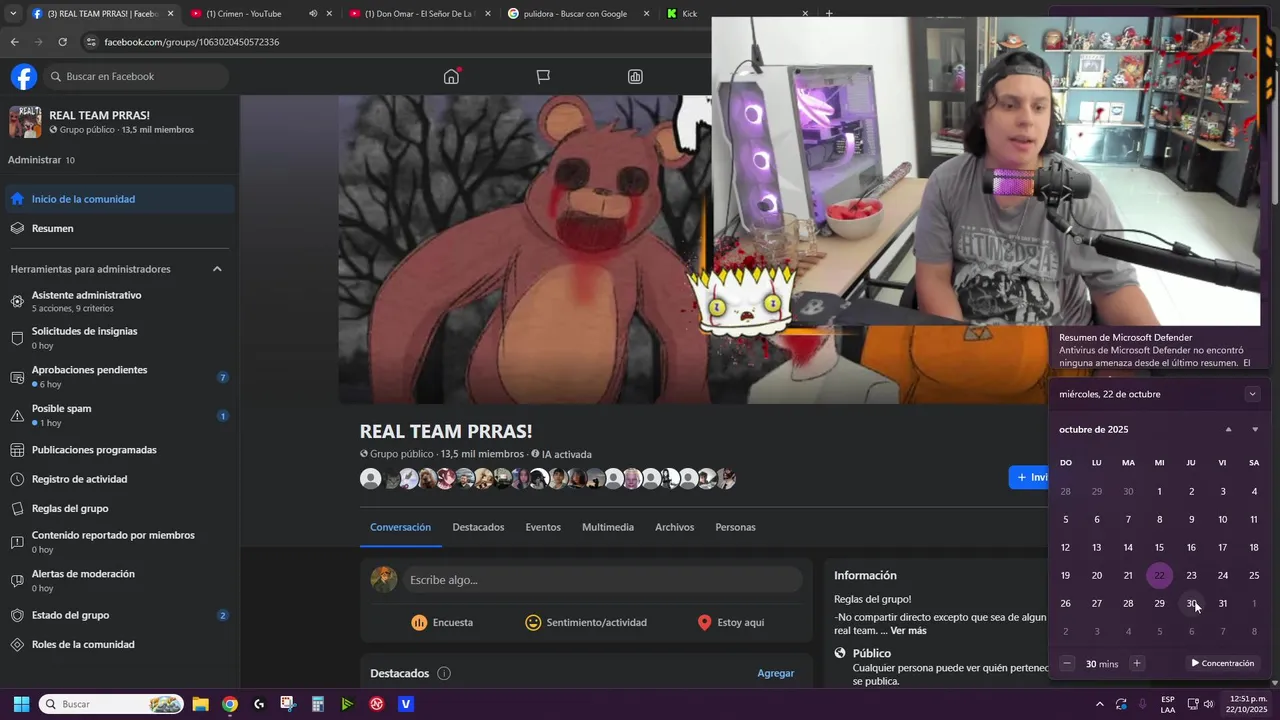The height and width of the screenshot is (720, 1280).
Task: Click the Destacados info icon
Action: point(444,673)
